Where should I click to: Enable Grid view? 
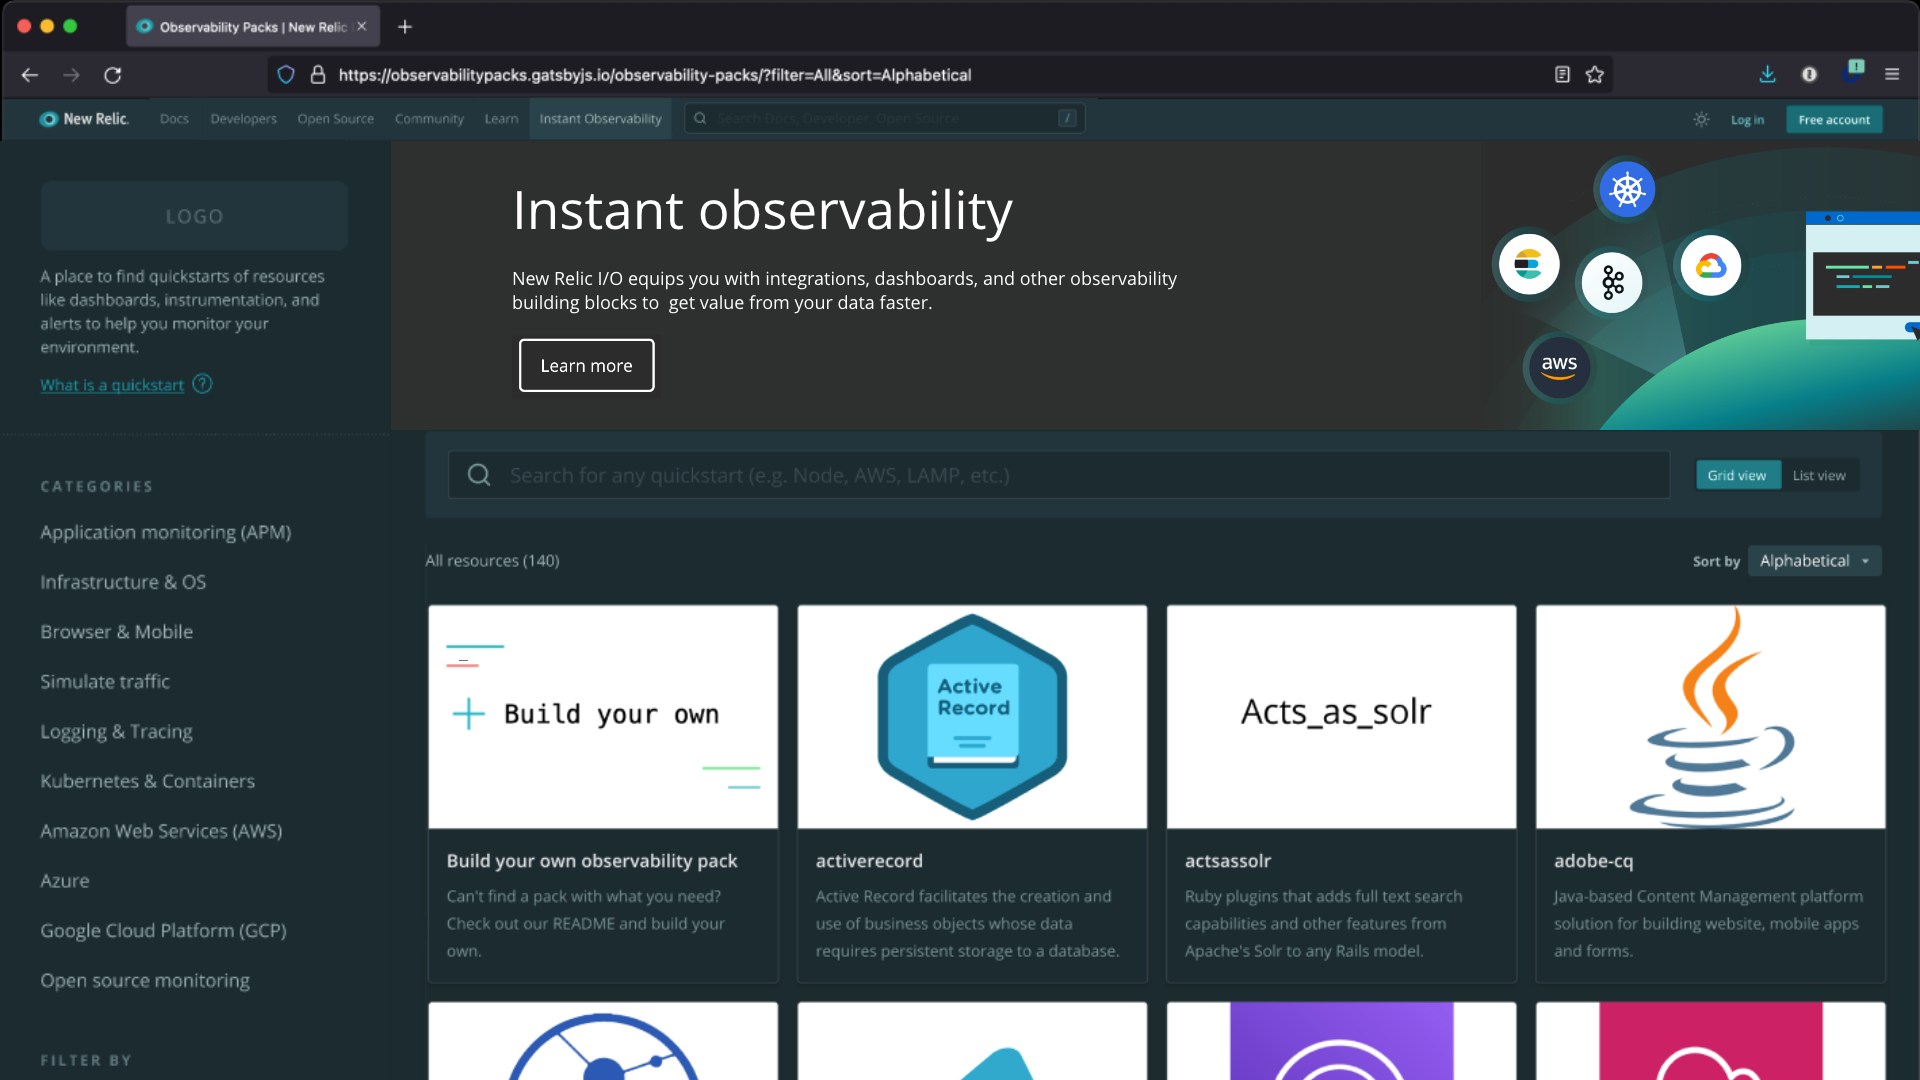coord(1737,475)
